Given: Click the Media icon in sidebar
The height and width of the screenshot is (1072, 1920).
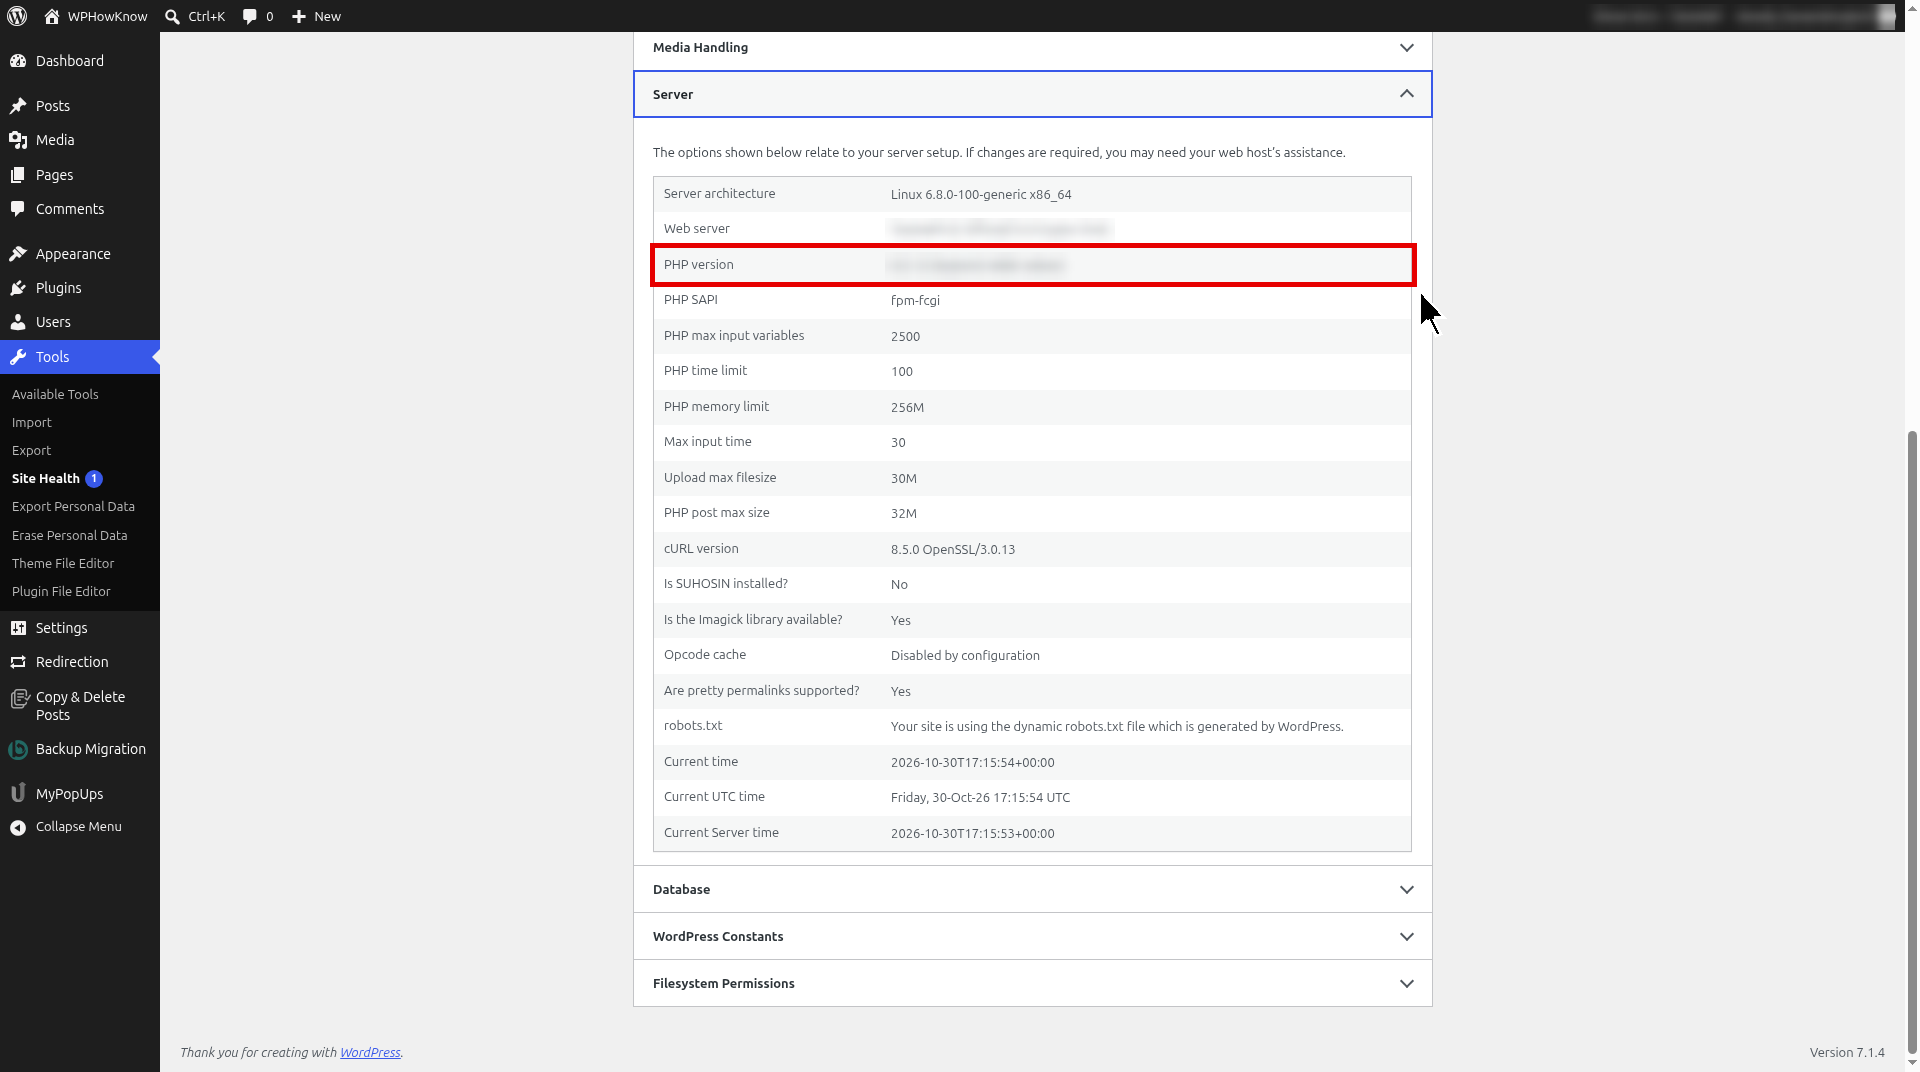Looking at the screenshot, I should click(x=18, y=140).
